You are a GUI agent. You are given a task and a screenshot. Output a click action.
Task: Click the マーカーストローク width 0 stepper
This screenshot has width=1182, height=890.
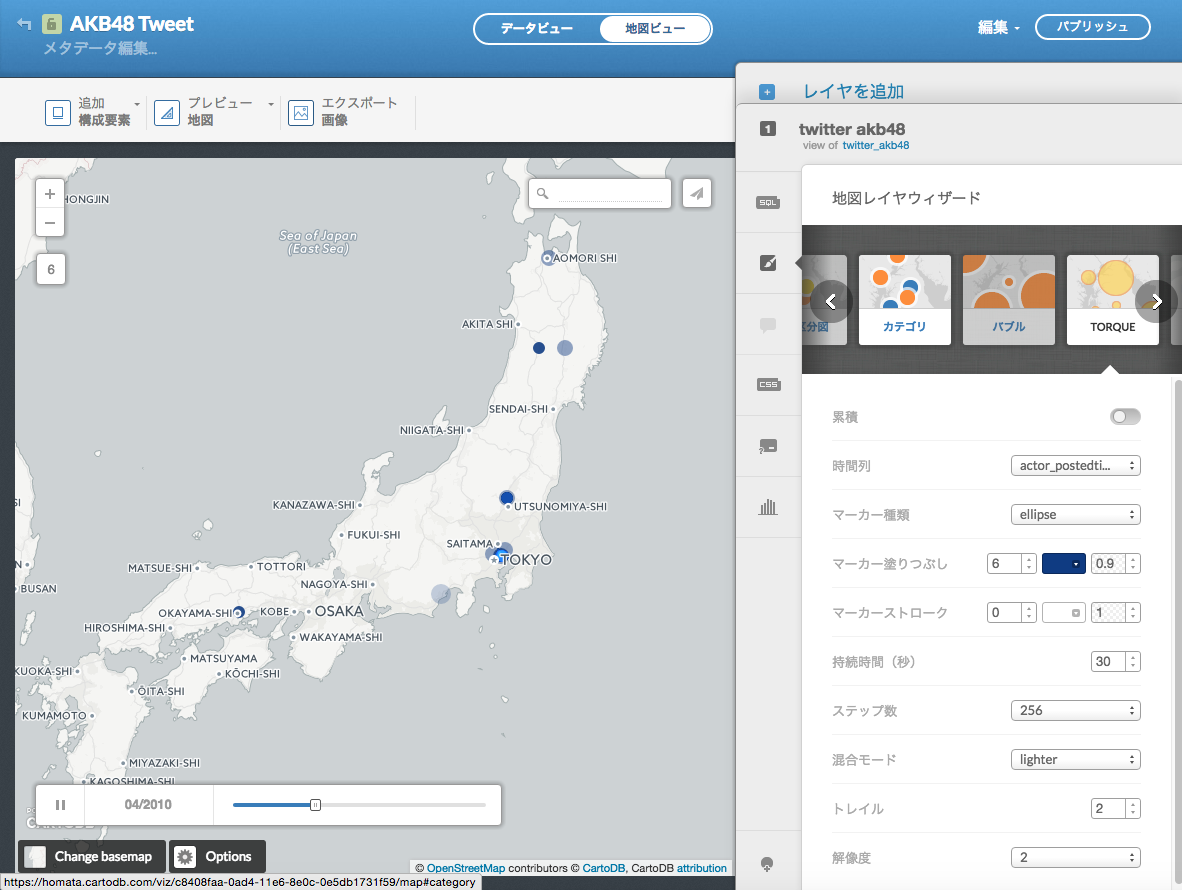coord(1012,613)
